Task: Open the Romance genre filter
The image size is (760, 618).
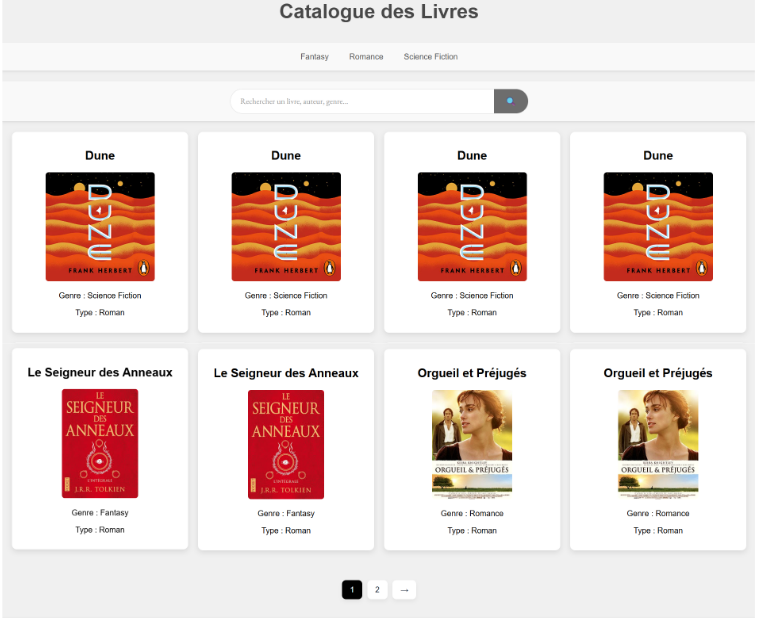Action: (366, 57)
